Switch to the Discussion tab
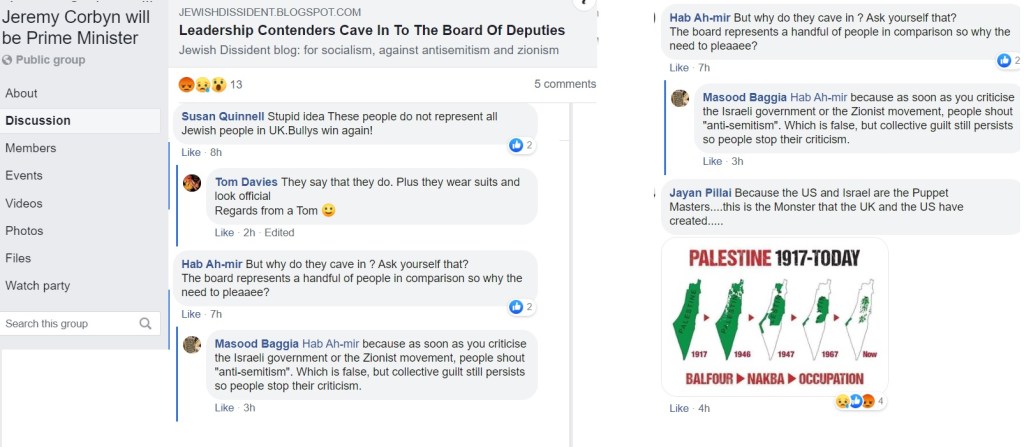 38,120
